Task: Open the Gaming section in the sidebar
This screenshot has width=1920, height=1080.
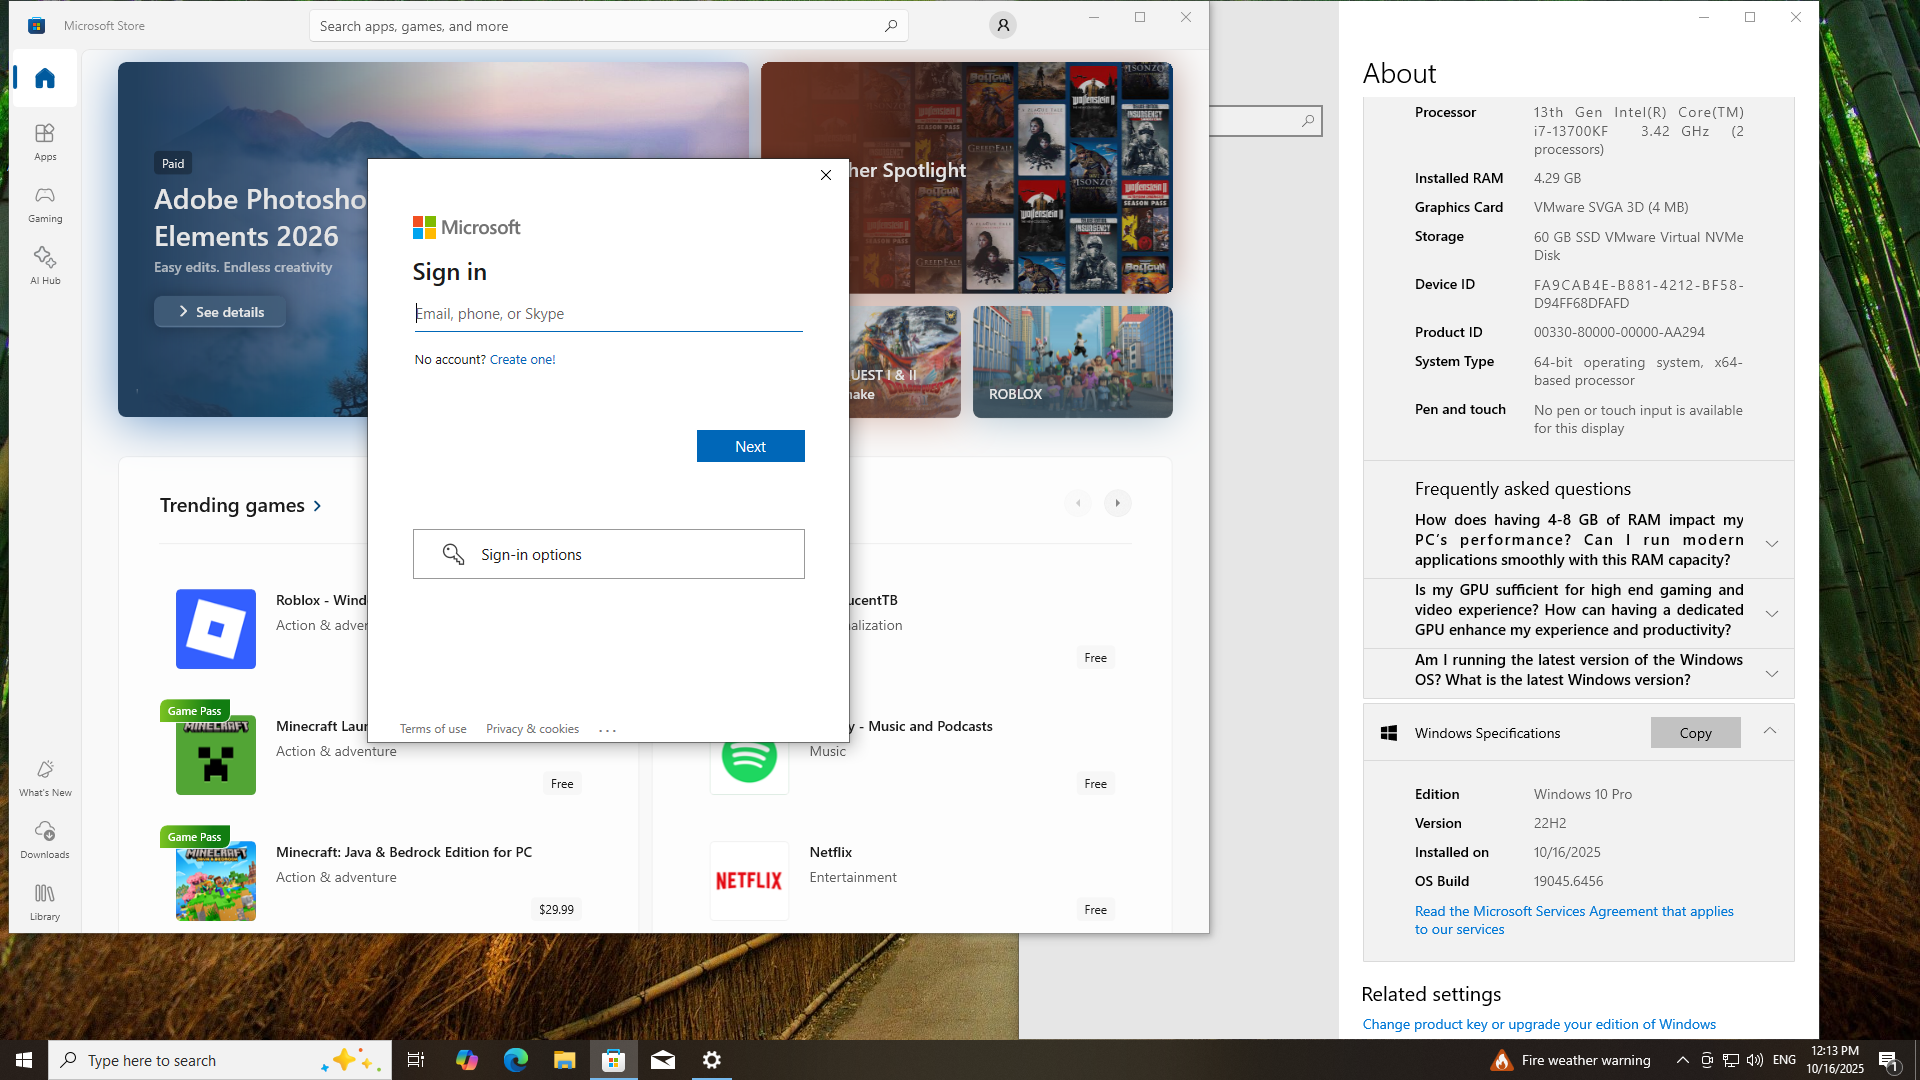Action: click(45, 204)
